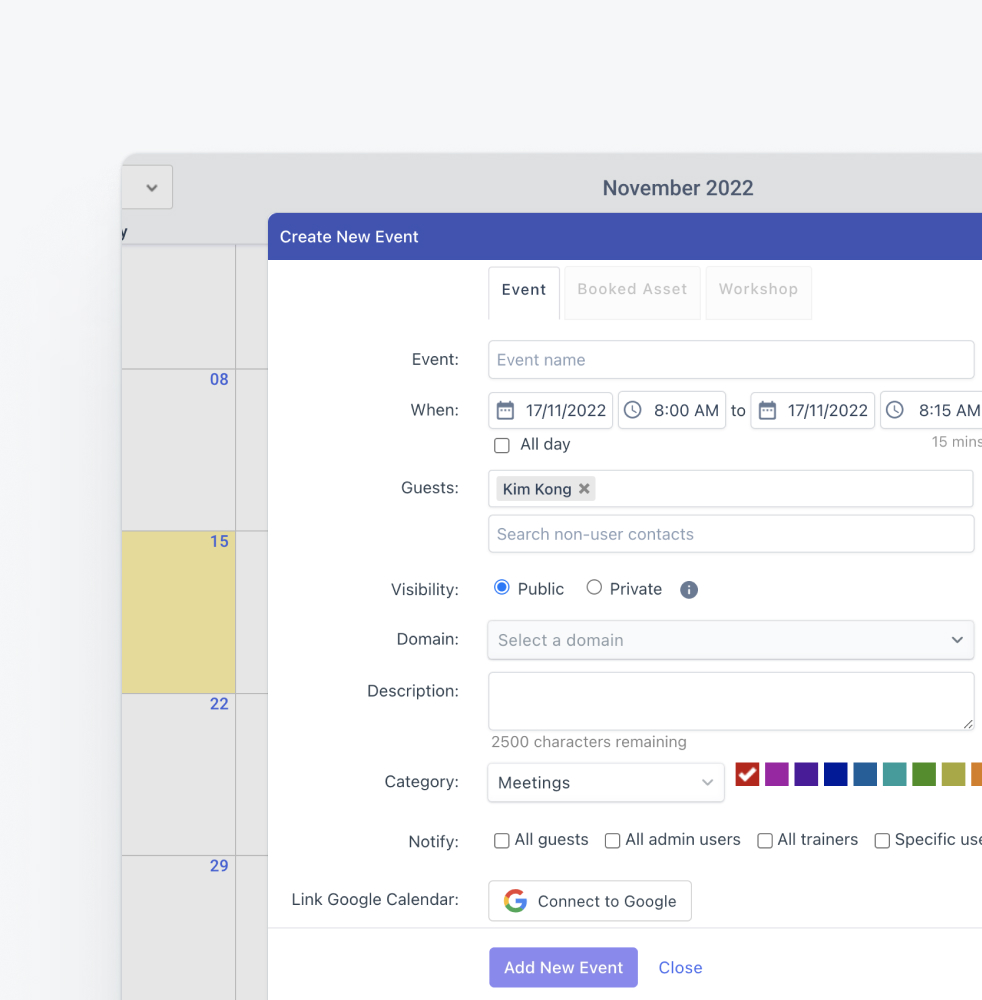Viewport: 982px width, 1000px height.
Task: Check the All guests notify option
Action: (501, 841)
